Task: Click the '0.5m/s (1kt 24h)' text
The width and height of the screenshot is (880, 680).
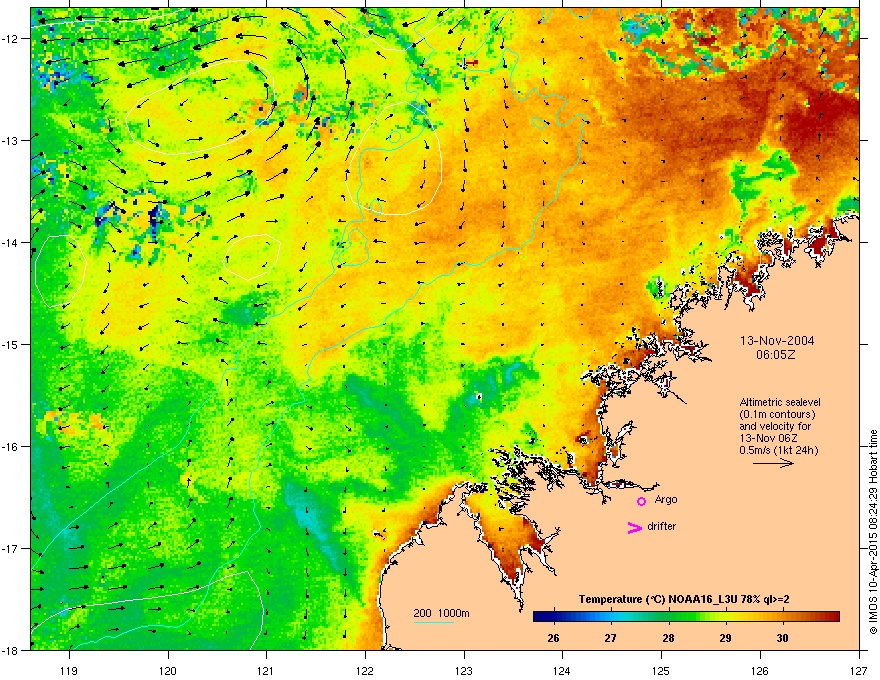Action: 779,450
